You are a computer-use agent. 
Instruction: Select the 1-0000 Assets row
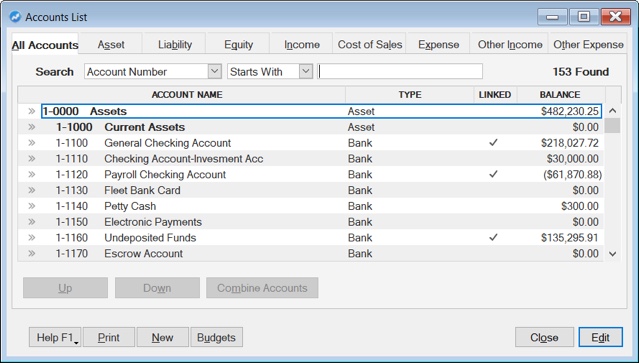pyautogui.click(x=321, y=111)
